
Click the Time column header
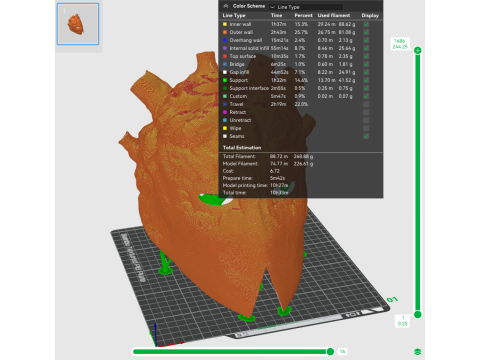click(276, 15)
